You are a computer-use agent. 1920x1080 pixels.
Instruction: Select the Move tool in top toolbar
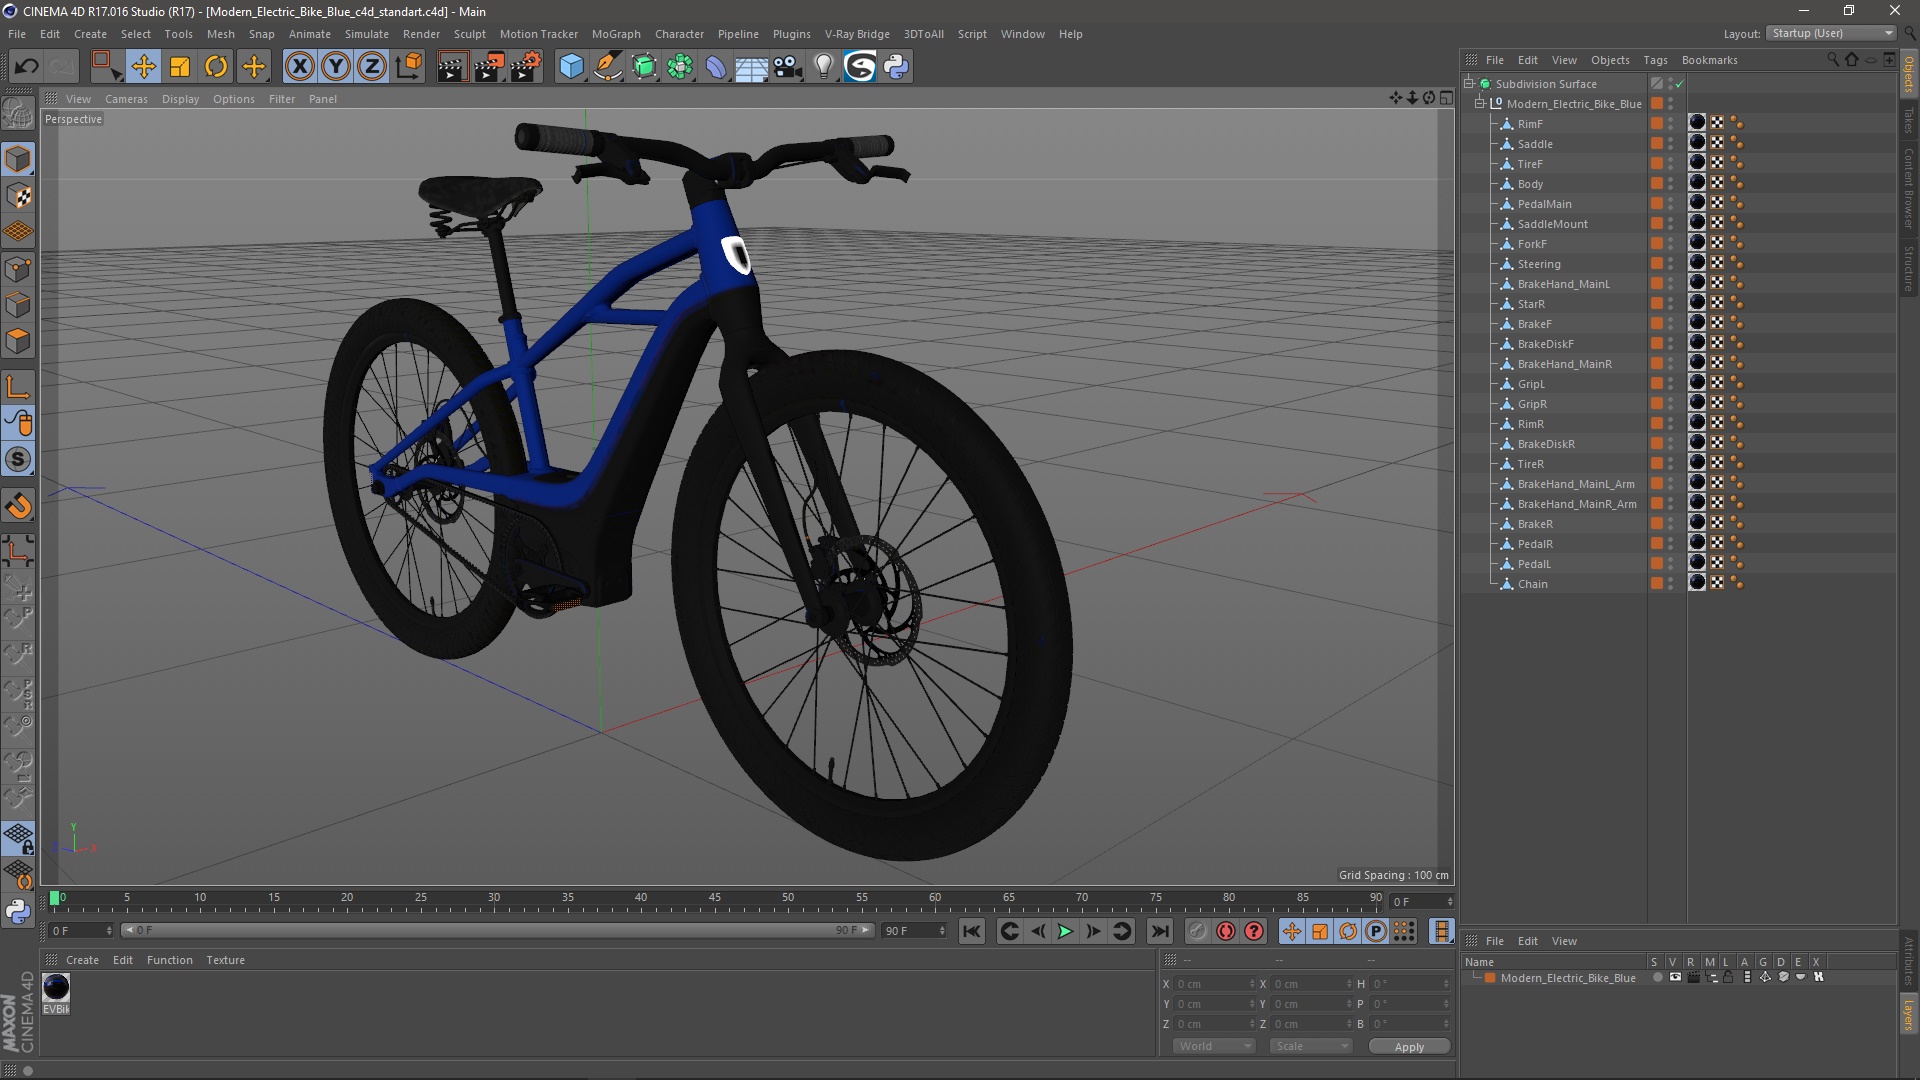click(143, 67)
